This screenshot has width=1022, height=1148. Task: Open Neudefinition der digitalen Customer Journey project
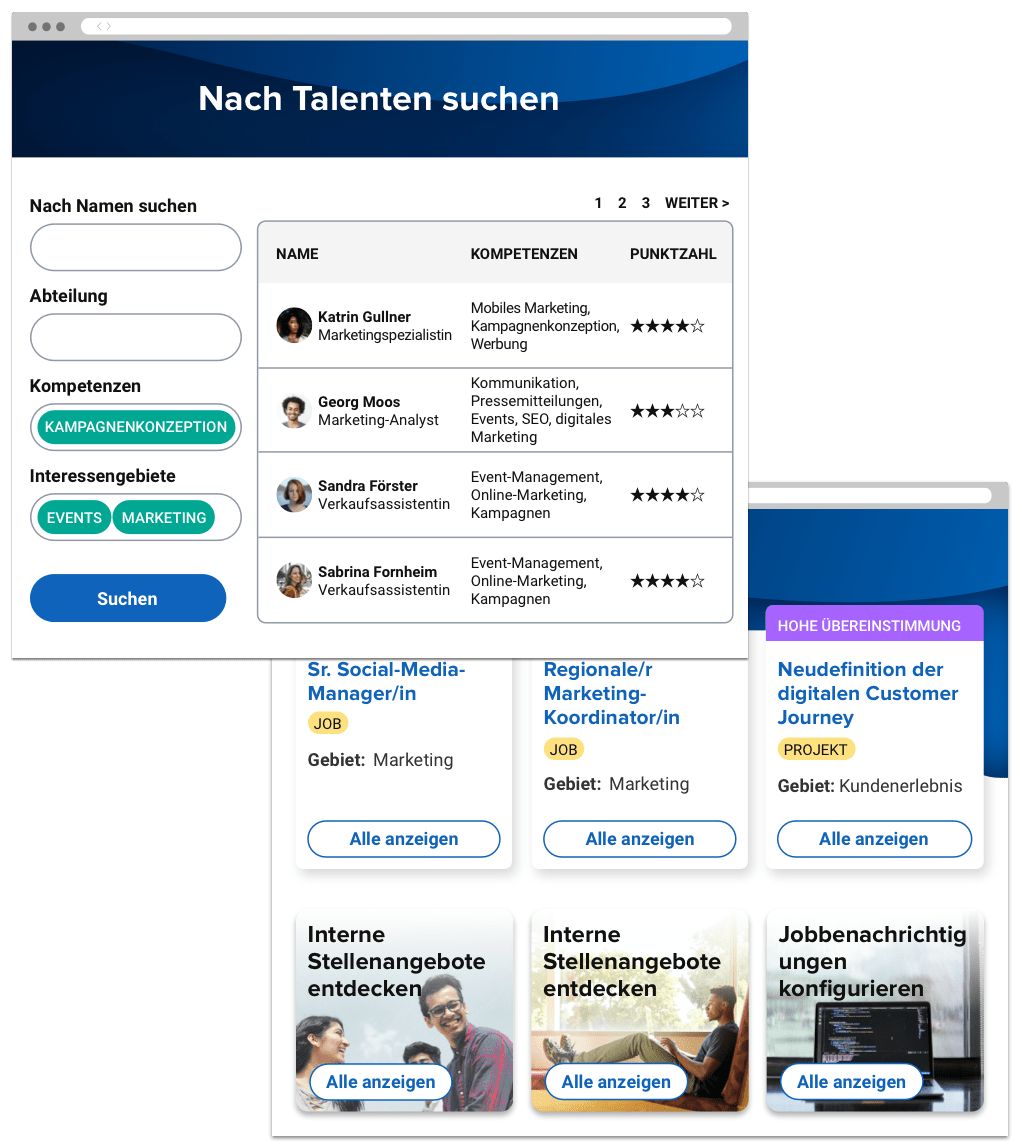pos(868,693)
